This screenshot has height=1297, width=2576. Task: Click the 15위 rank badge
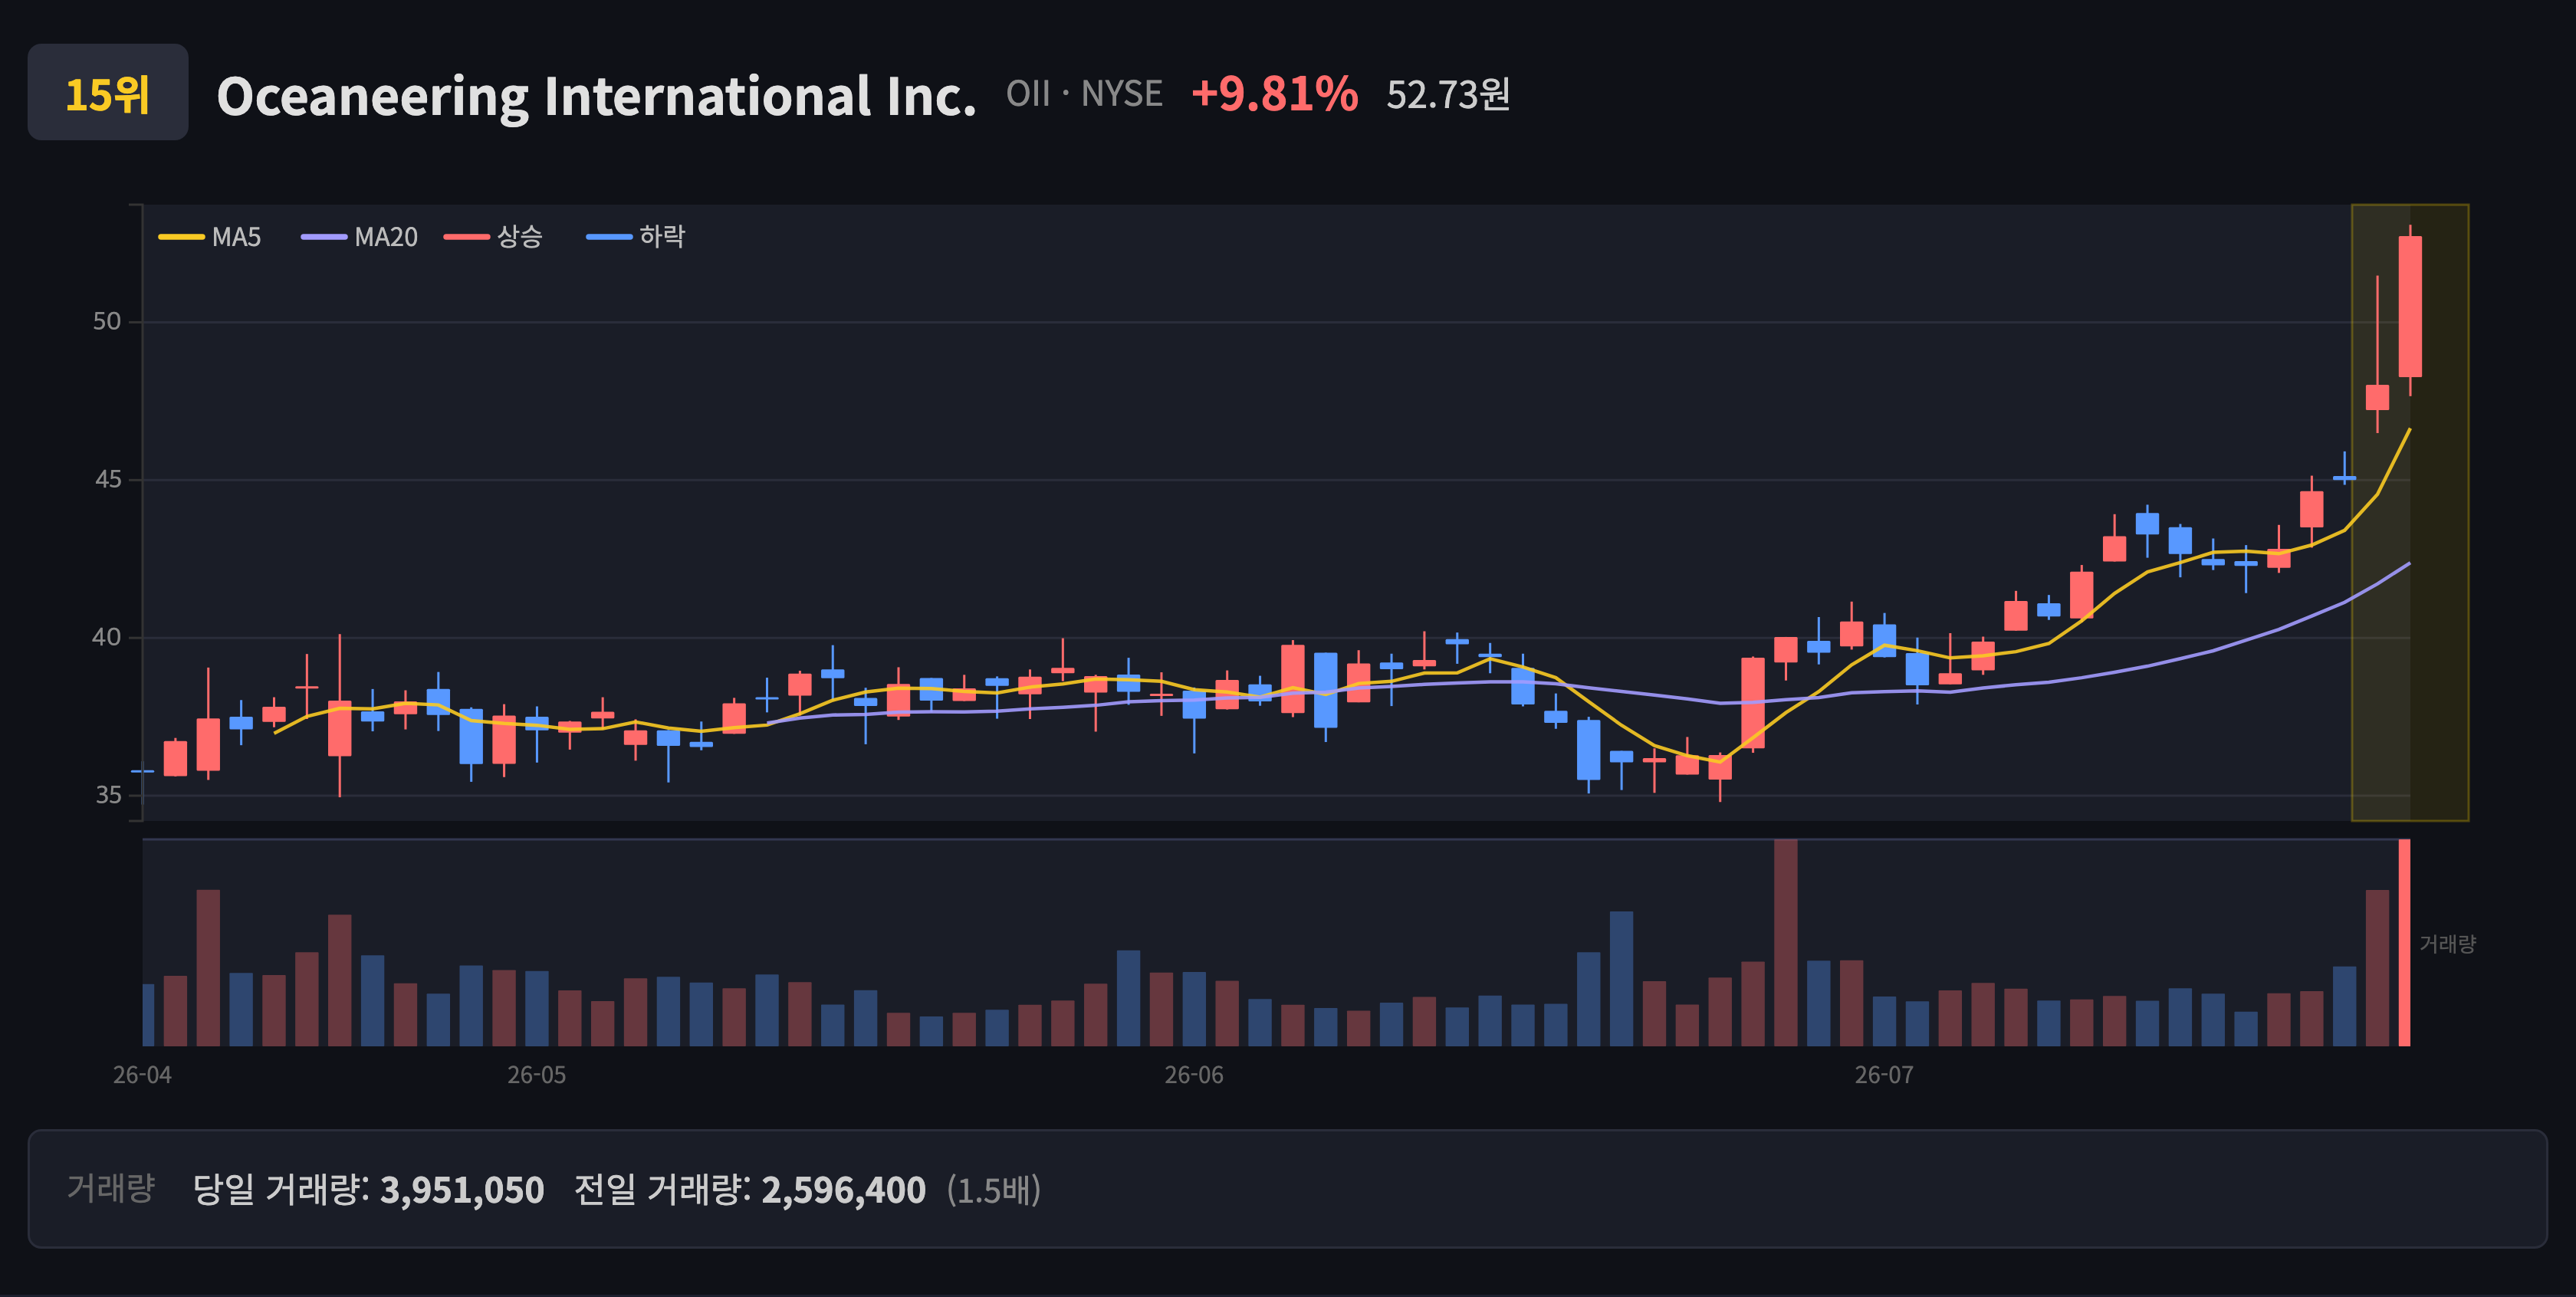click(107, 92)
